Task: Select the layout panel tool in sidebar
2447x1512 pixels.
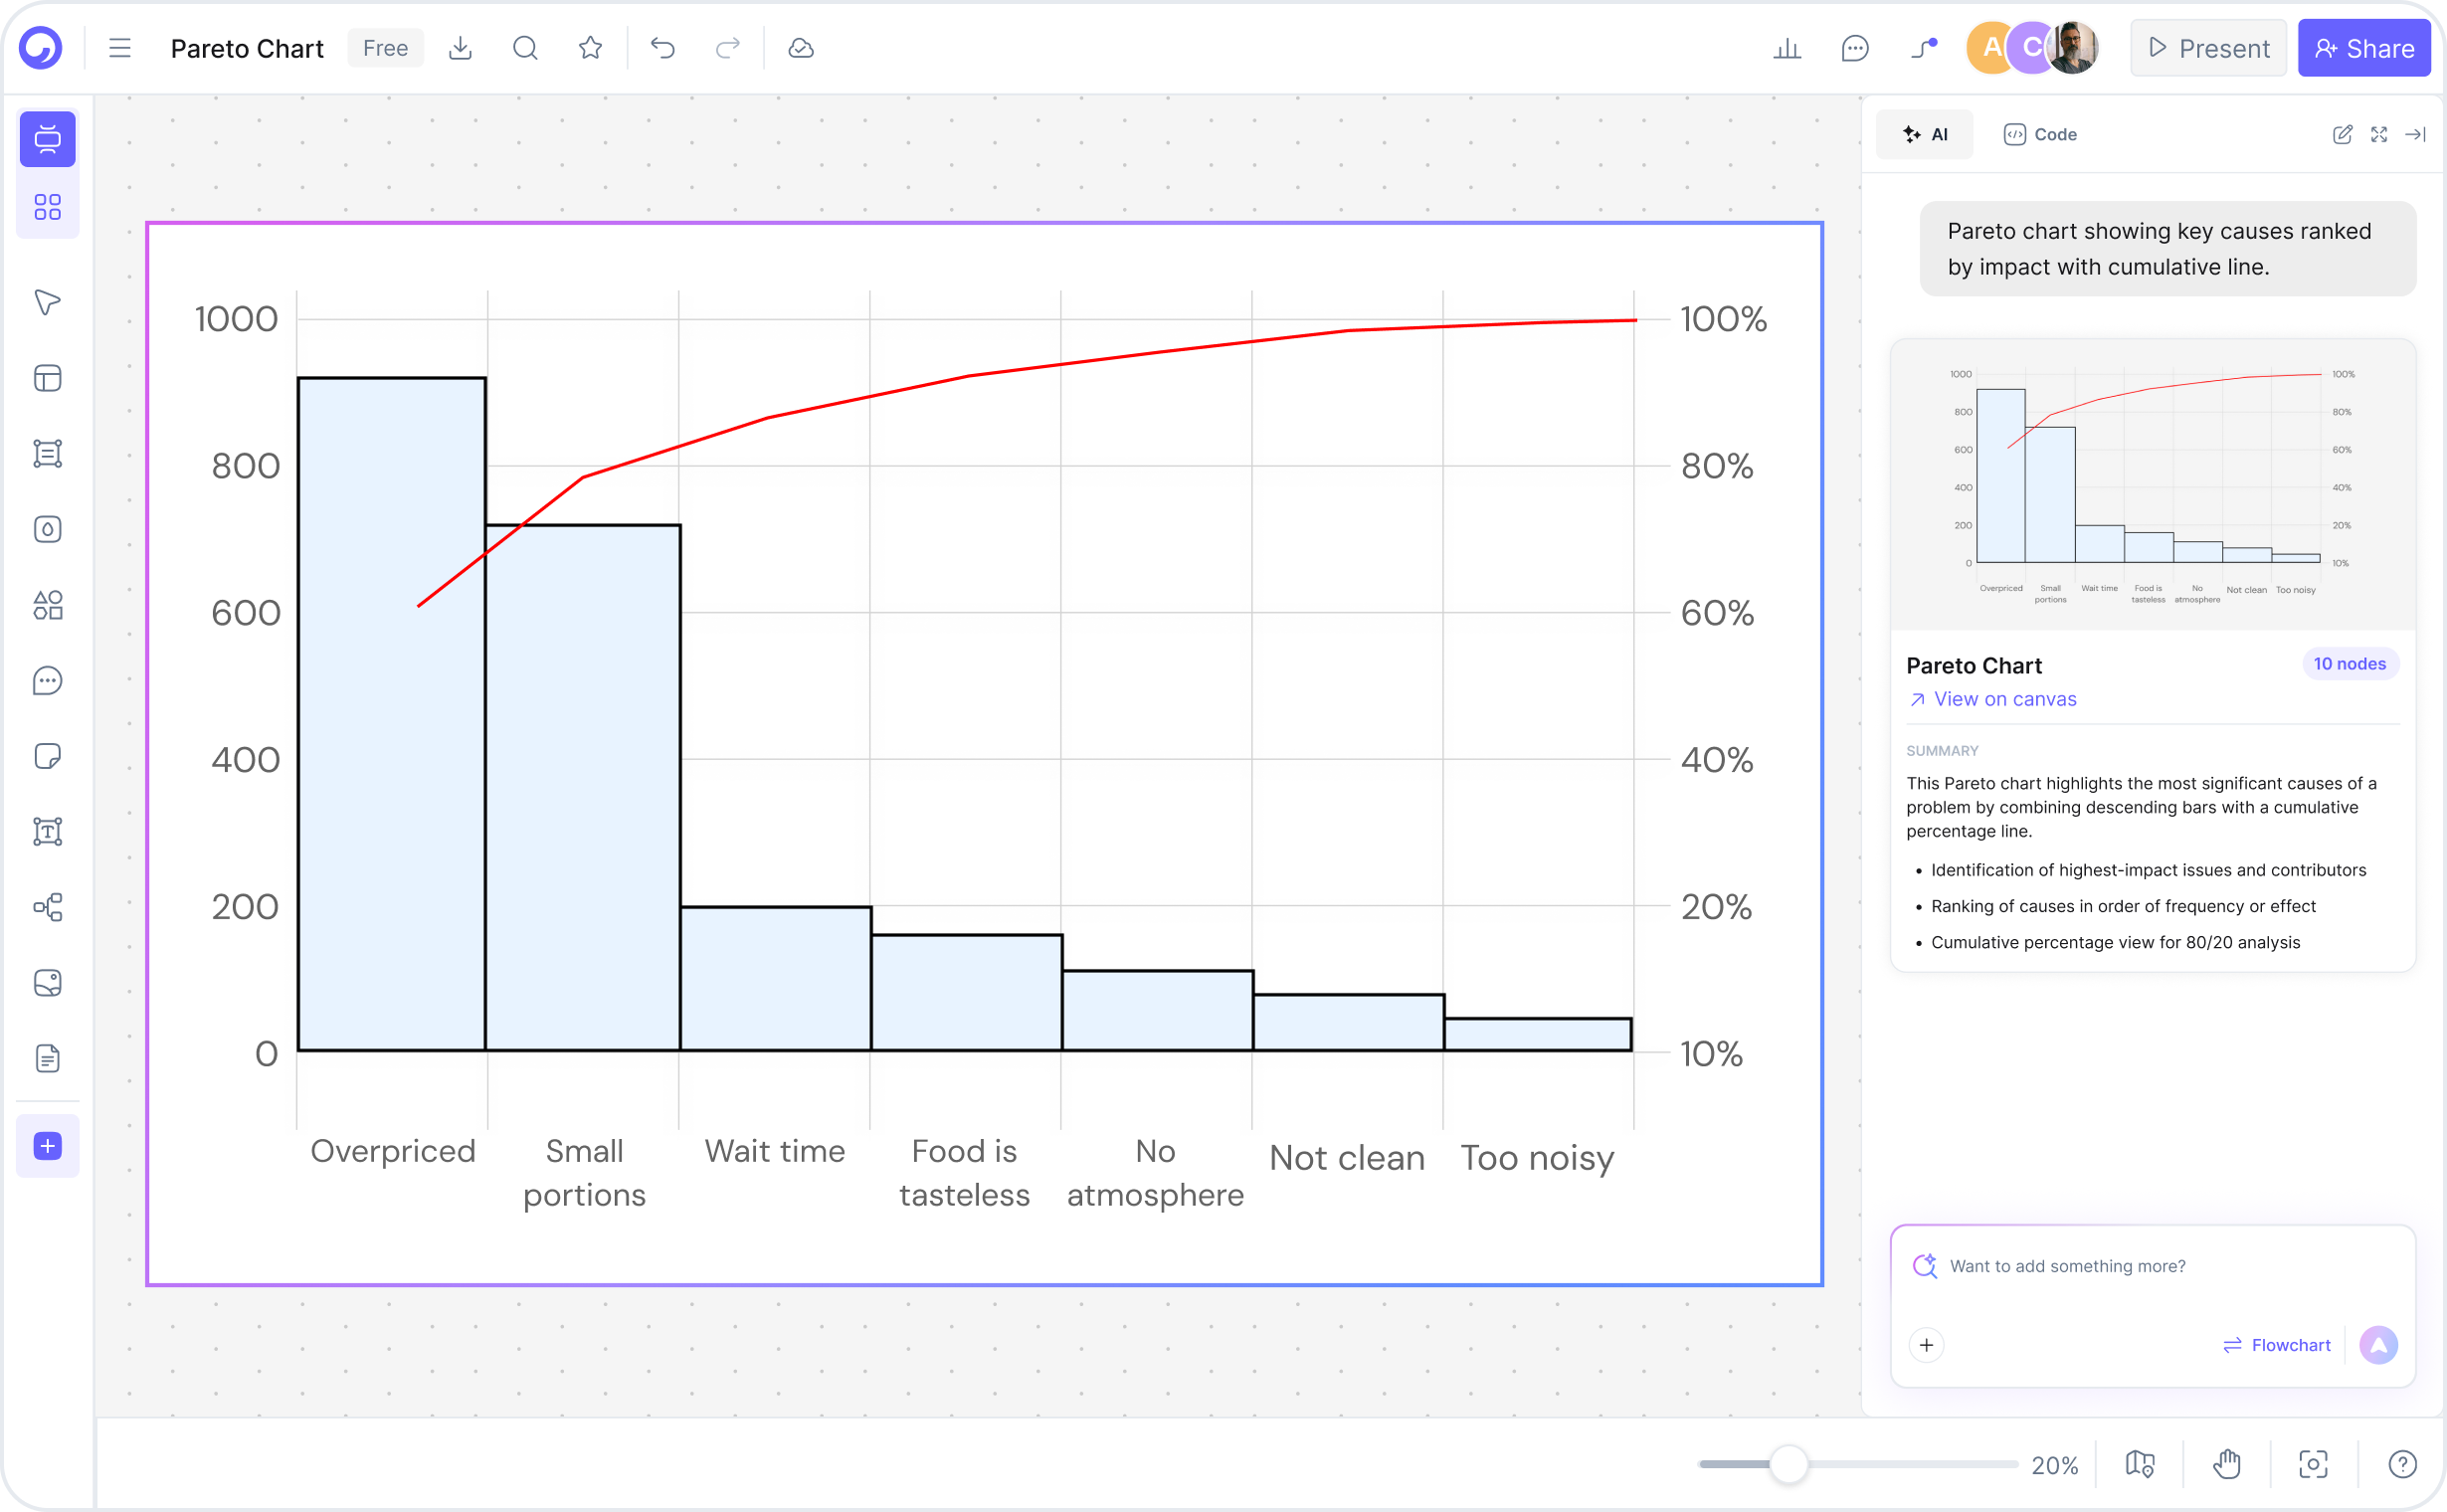Action: [x=47, y=378]
